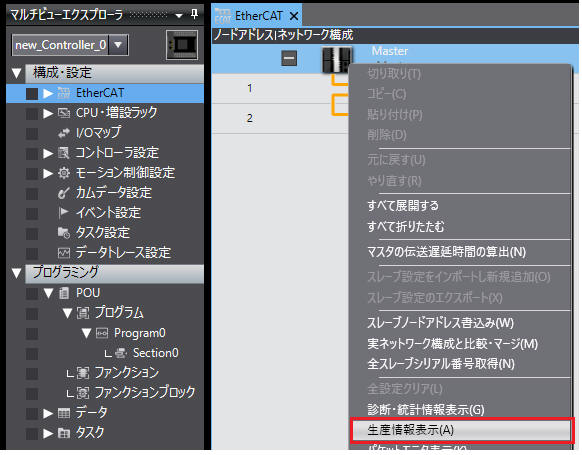Expand the コントローラ設定 node
Image resolution: width=582 pixels, height=455 pixels.
click(x=48, y=153)
